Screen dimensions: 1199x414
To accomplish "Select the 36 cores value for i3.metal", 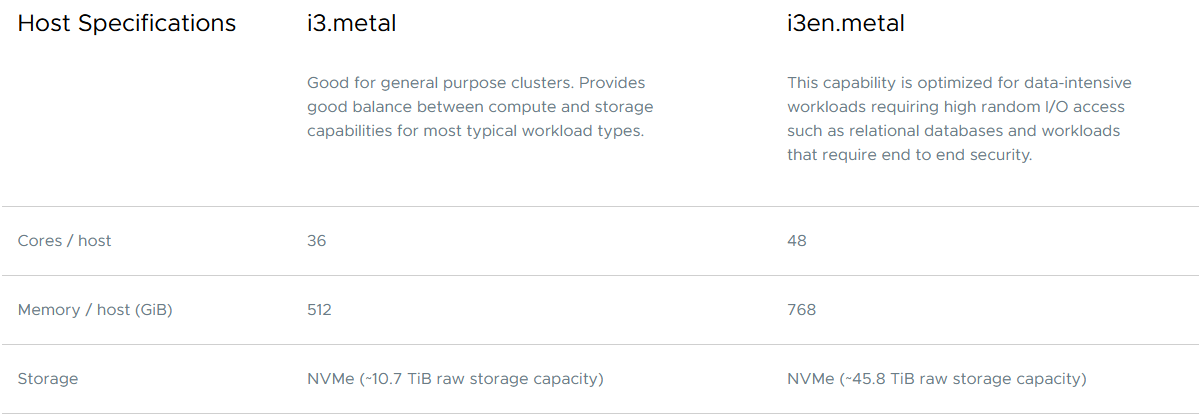I will pos(317,240).
